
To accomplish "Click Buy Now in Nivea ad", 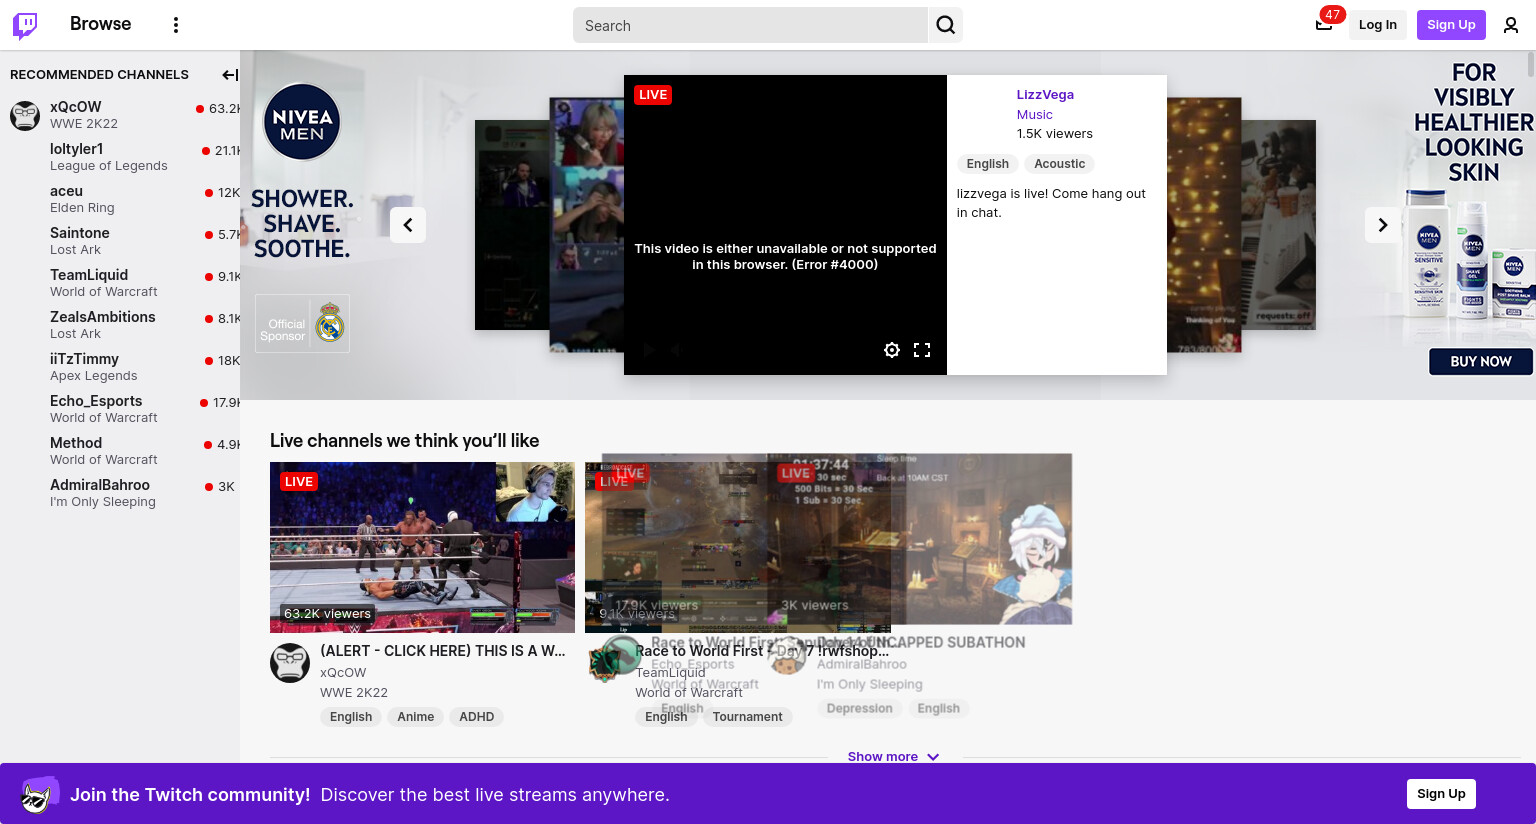I will click(1481, 362).
